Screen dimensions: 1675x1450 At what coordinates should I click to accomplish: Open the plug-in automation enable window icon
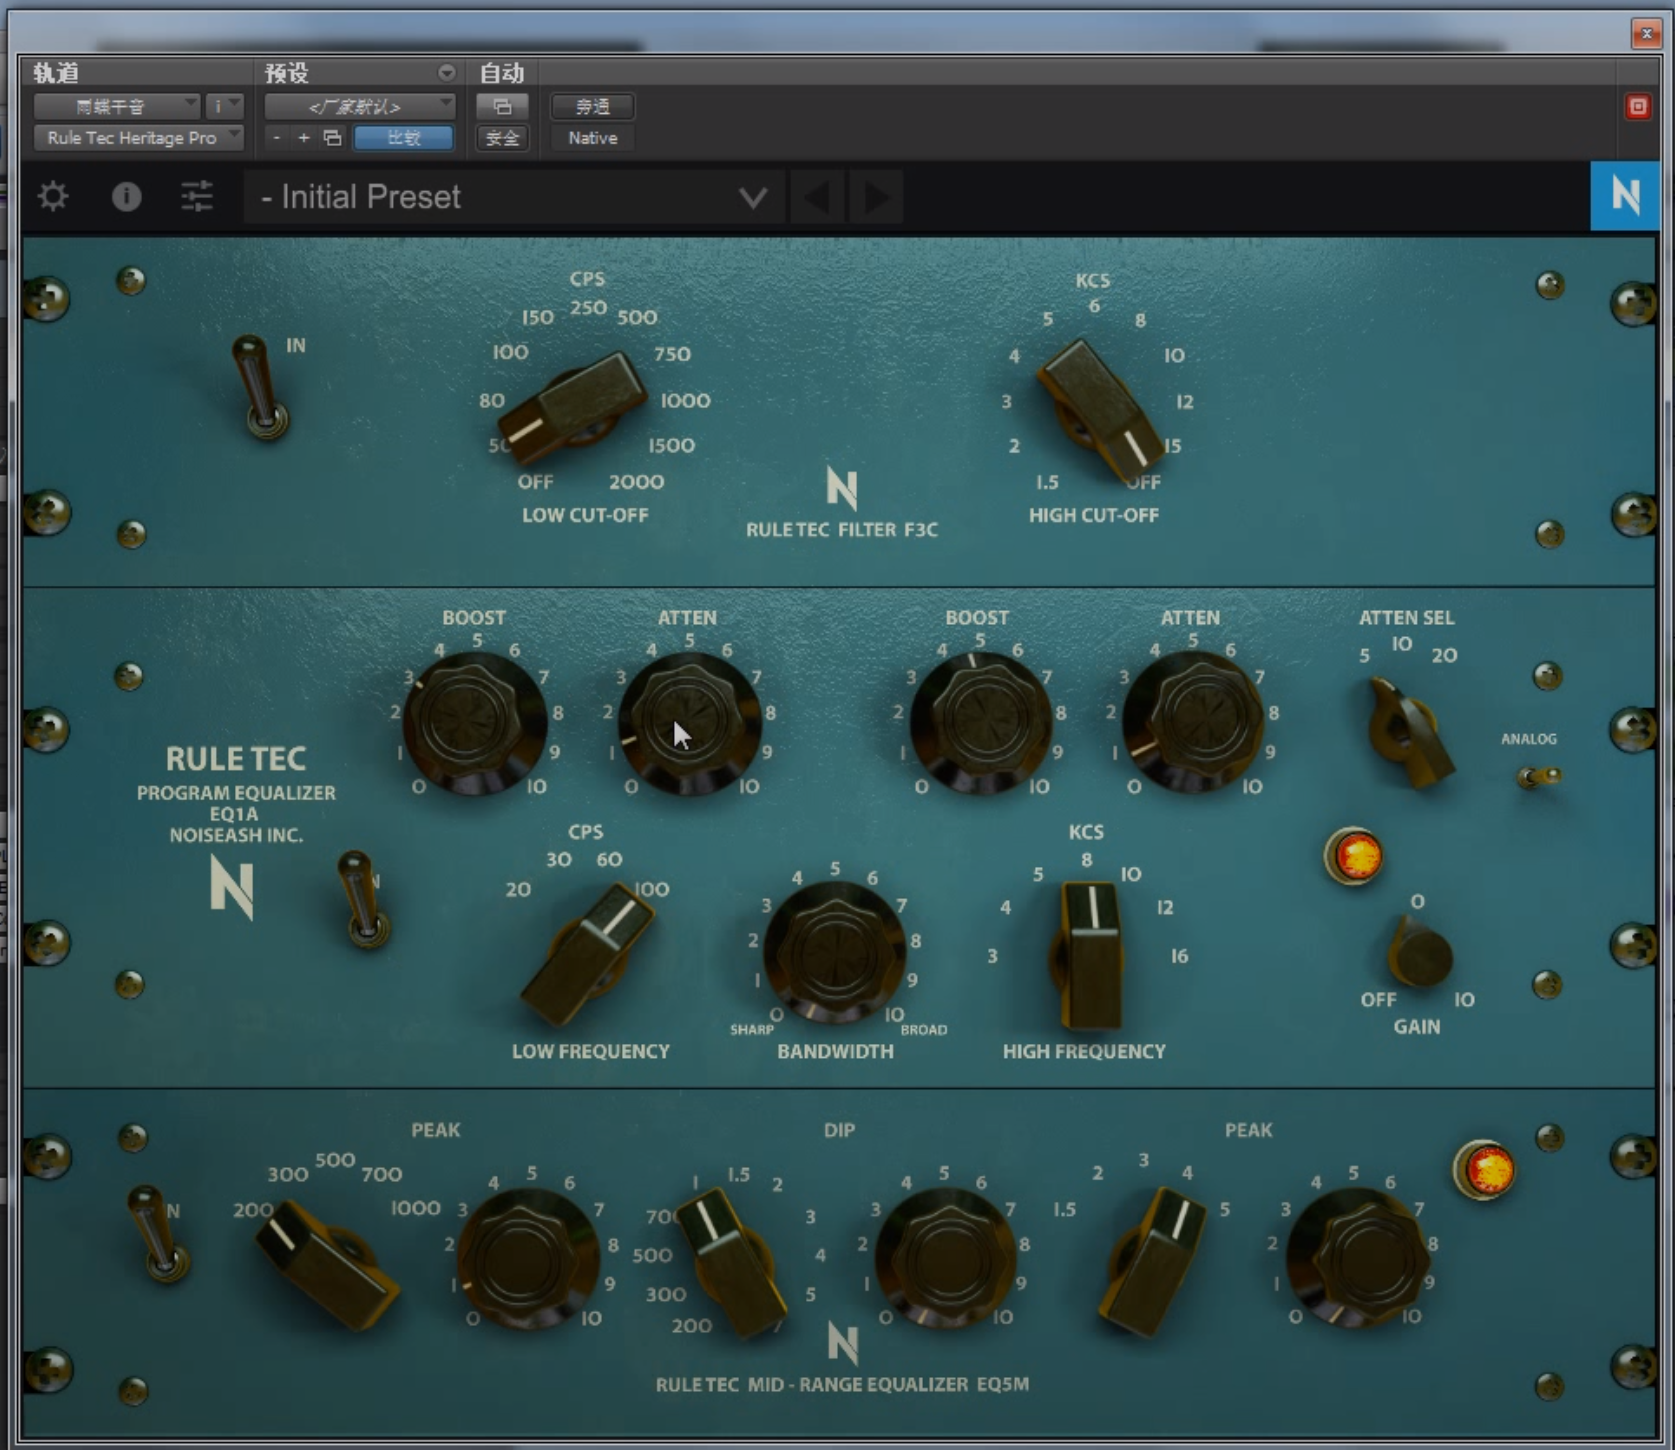click(x=502, y=106)
